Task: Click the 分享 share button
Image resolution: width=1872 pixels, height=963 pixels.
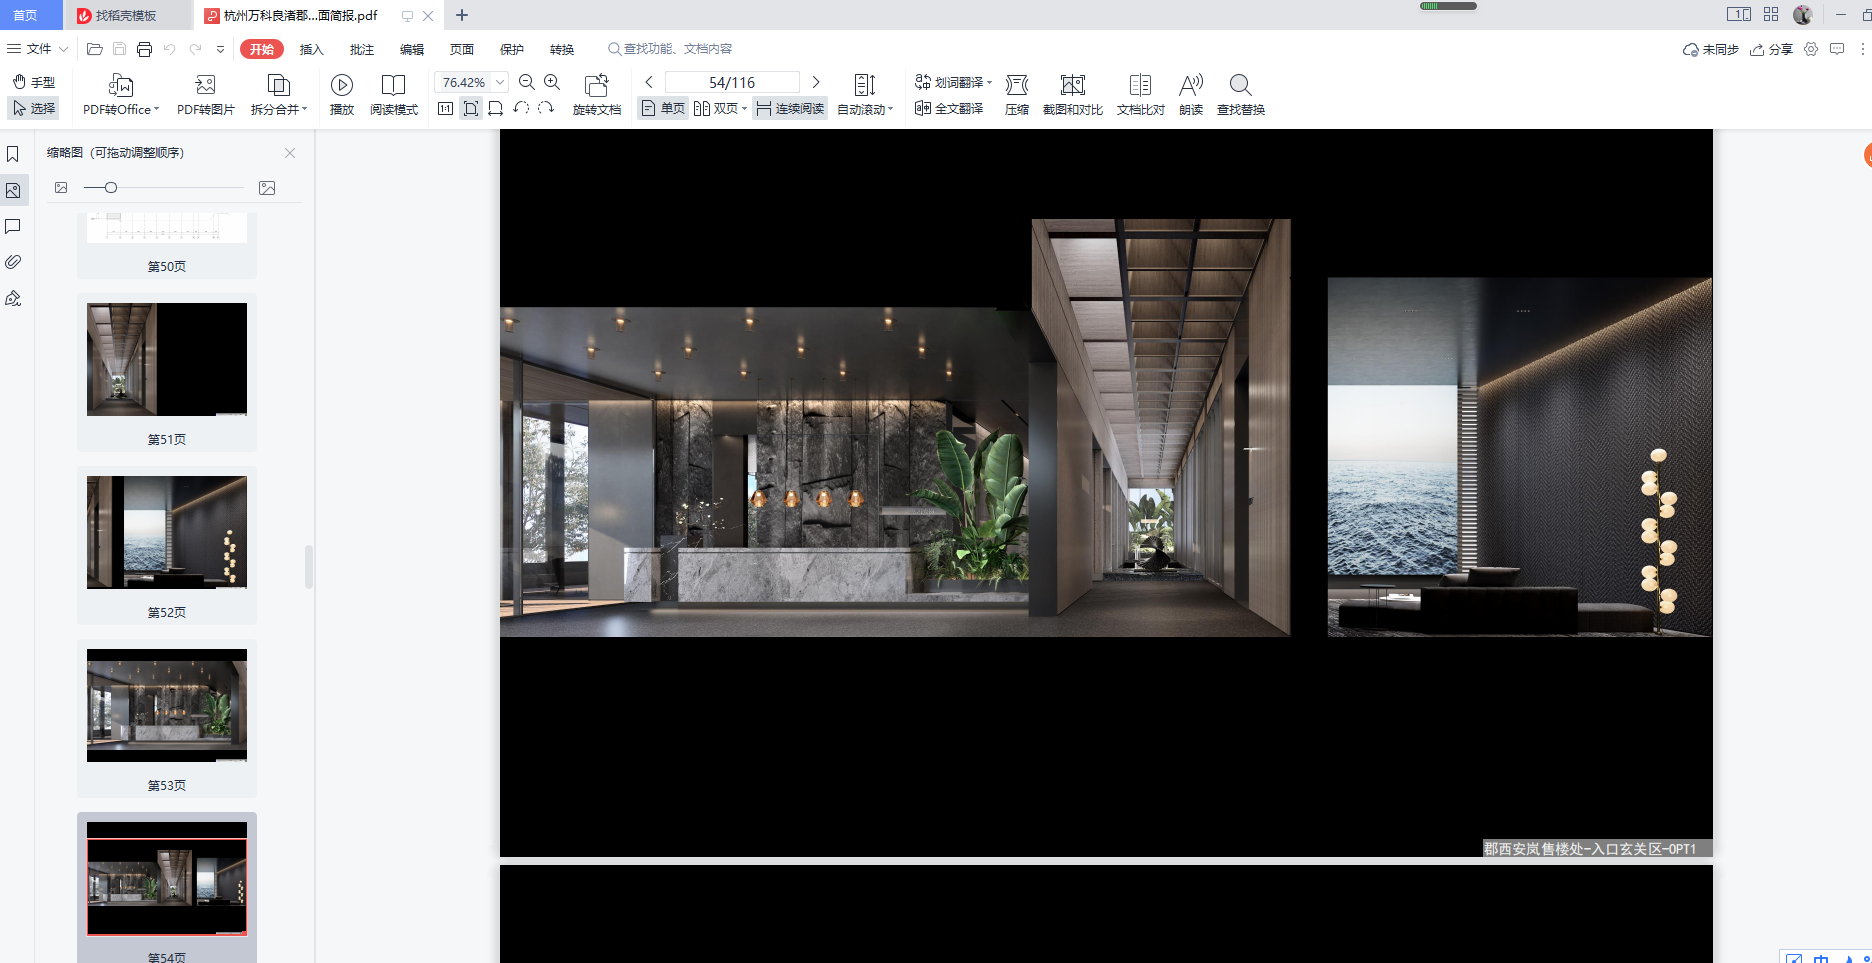Action: (x=1772, y=49)
